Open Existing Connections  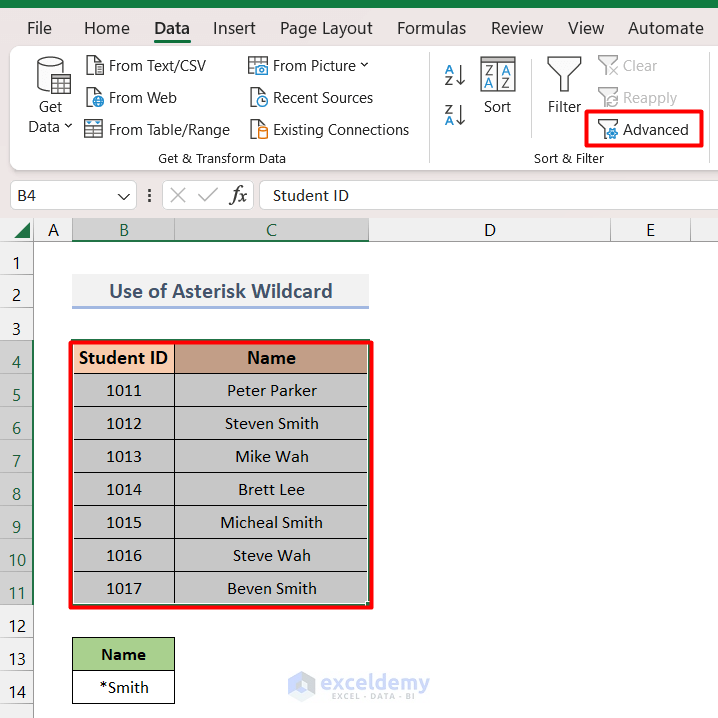[329, 130]
